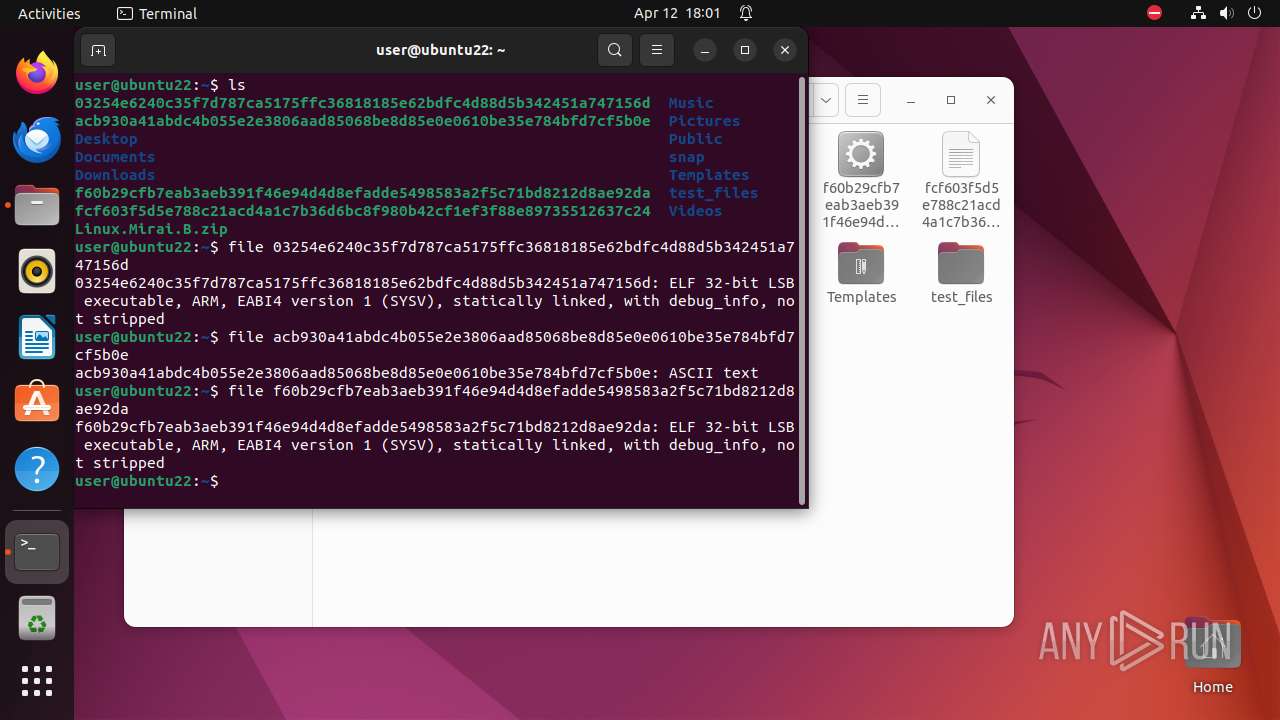This screenshot has height=720, width=1280.
Task: Open the Trash in the dock
Action: pos(37,618)
